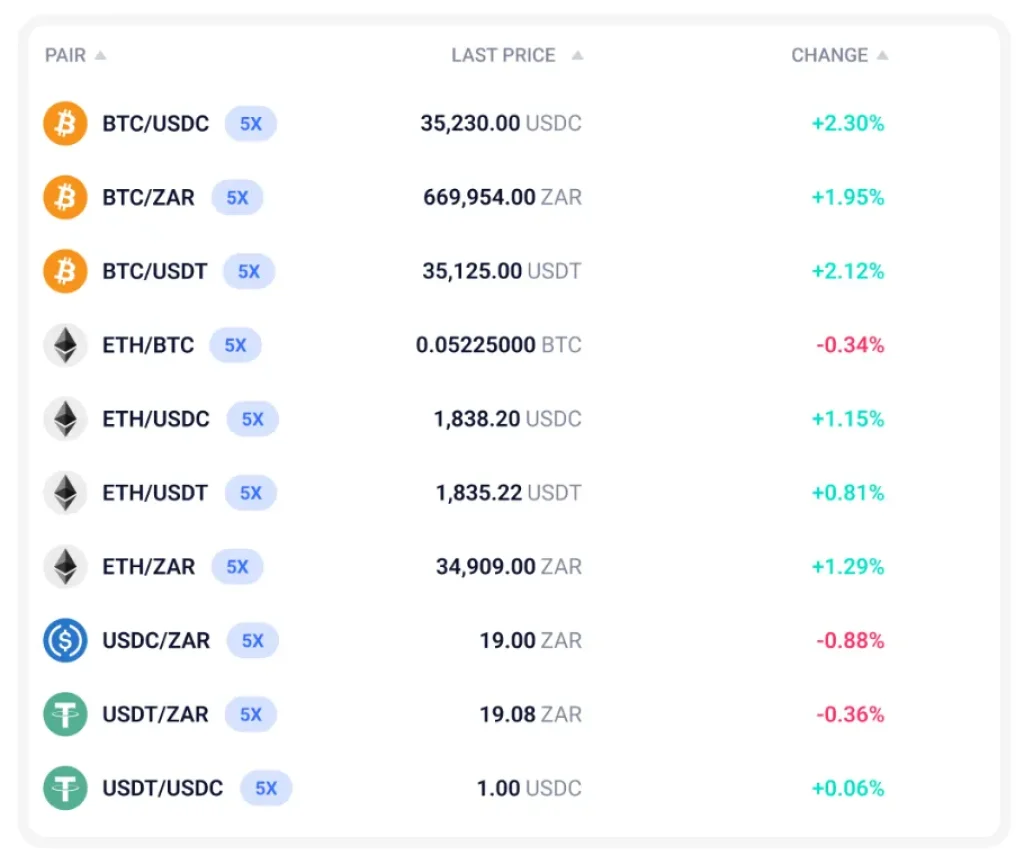Sort by PAIR using its arrow

tap(100, 56)
